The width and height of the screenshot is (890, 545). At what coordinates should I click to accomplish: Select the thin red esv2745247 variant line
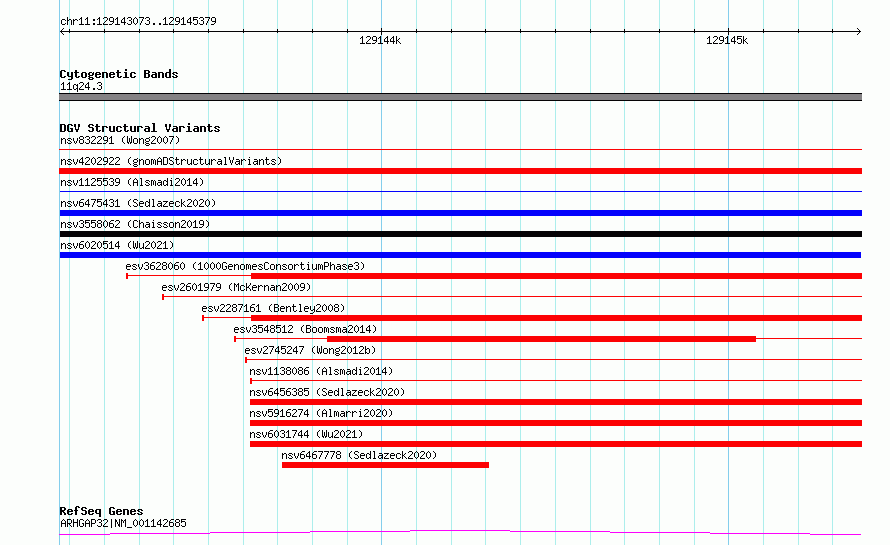coord(553,359)
